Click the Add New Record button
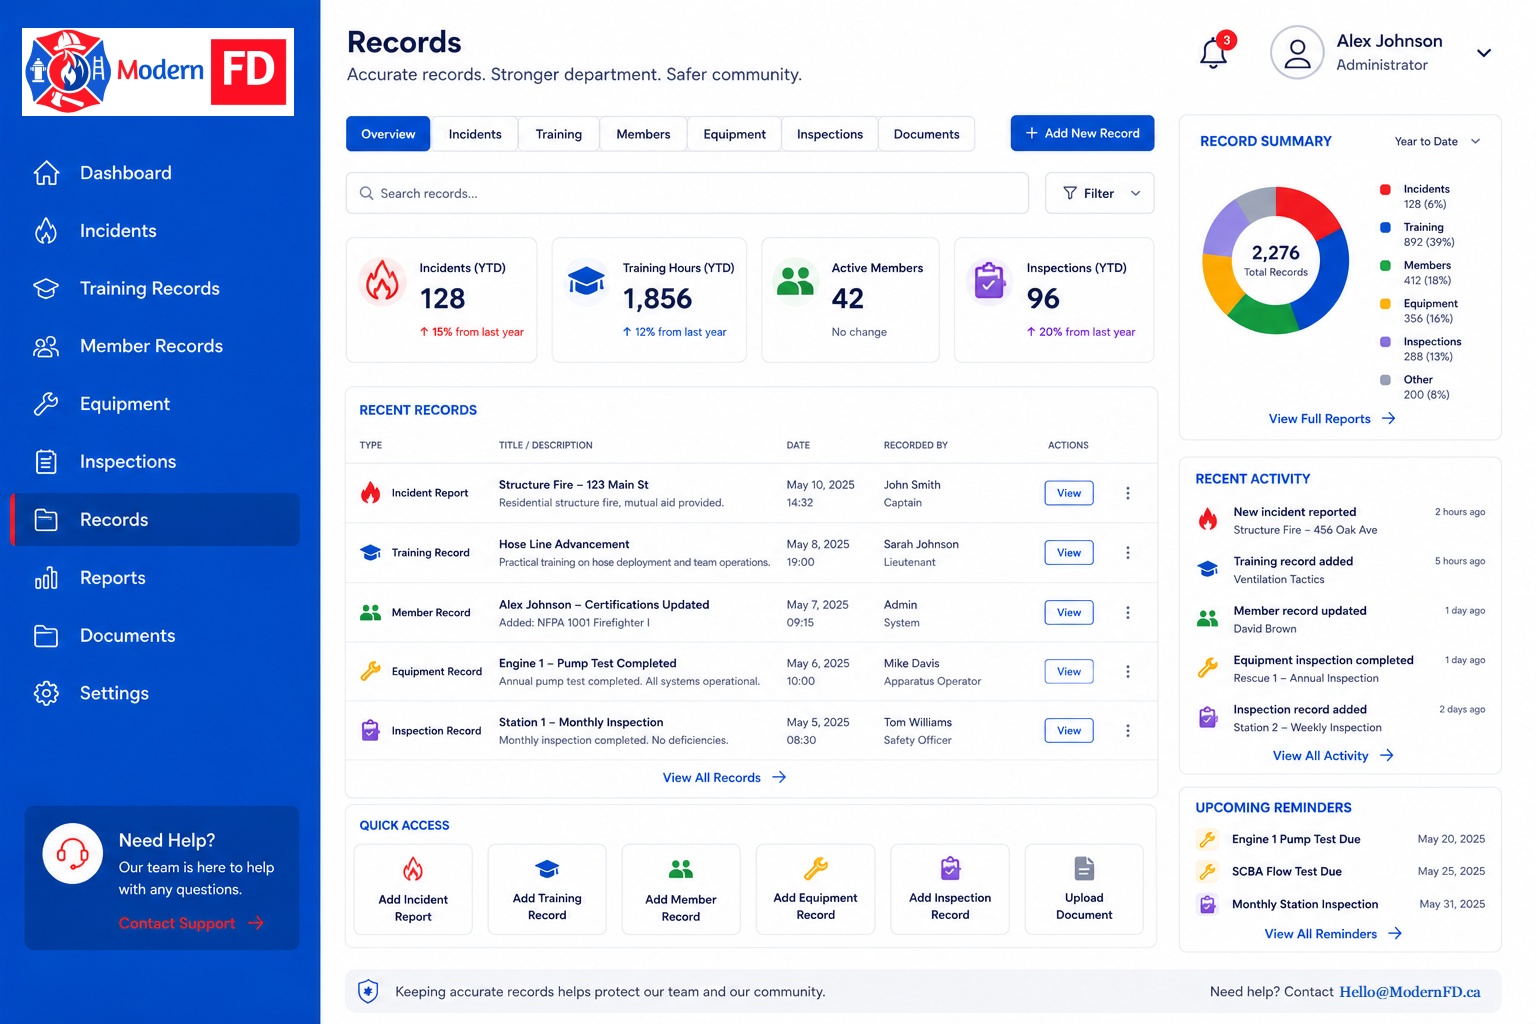This screenshot has width=1536, height=1024. tap(1083, 133)
